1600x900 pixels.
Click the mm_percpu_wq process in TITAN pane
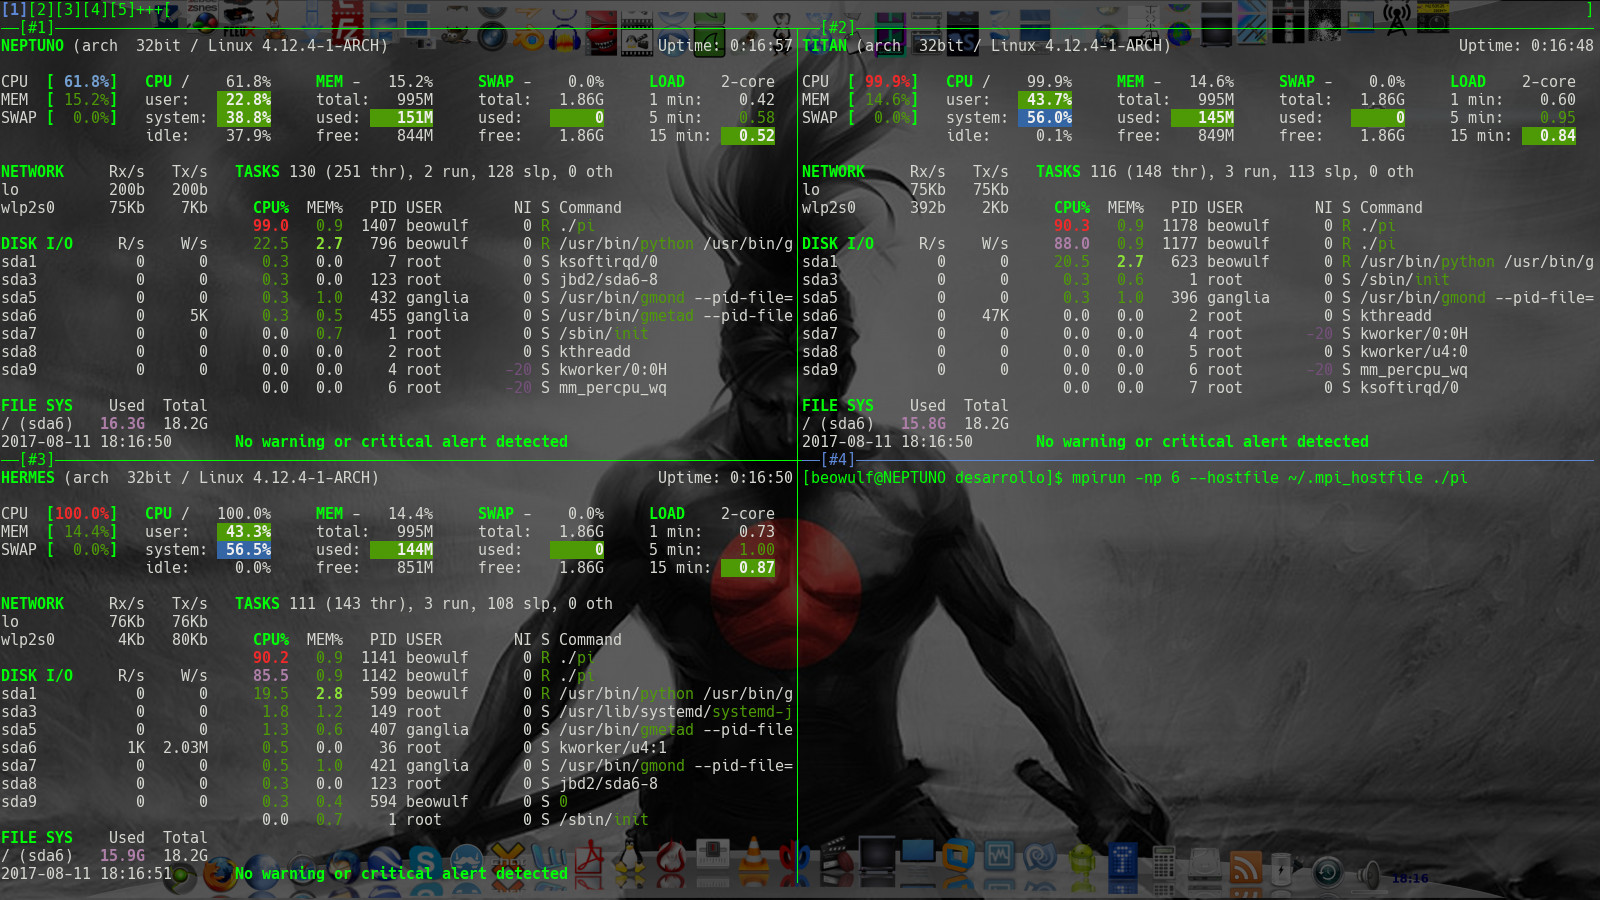1414,369
